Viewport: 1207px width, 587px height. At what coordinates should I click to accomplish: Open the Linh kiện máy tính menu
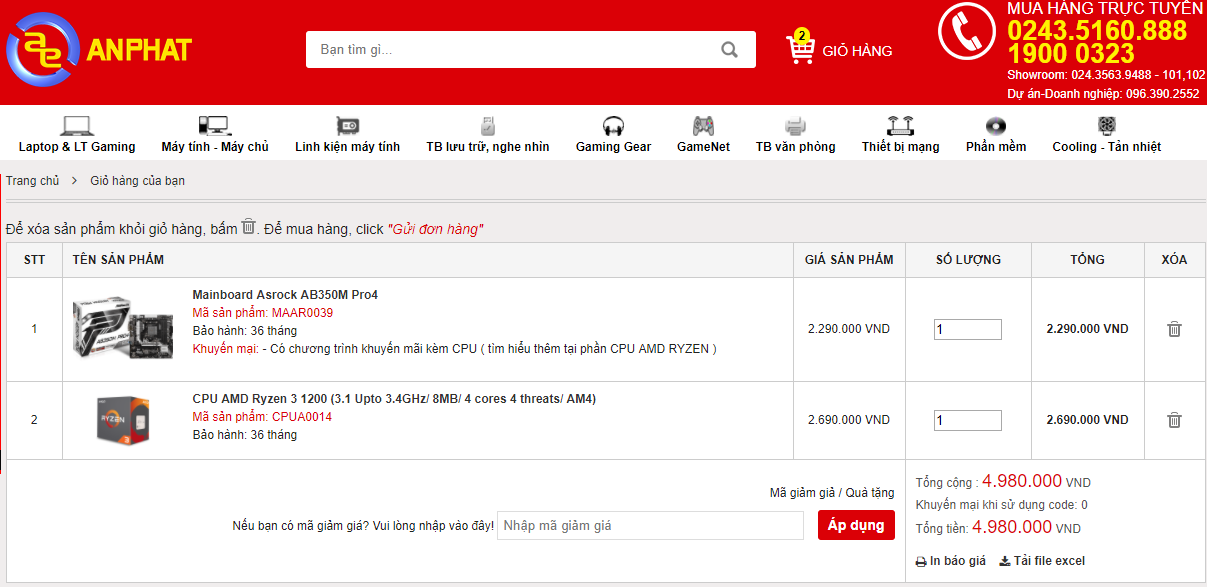pos(347,147)
